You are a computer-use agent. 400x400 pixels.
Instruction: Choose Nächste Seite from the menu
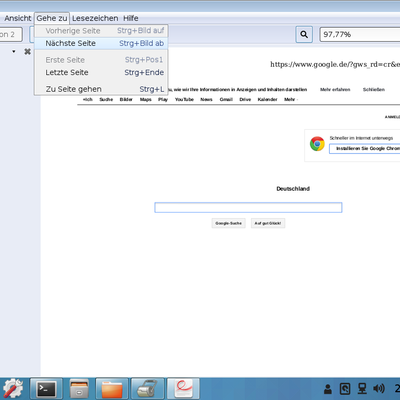(101, 43)
